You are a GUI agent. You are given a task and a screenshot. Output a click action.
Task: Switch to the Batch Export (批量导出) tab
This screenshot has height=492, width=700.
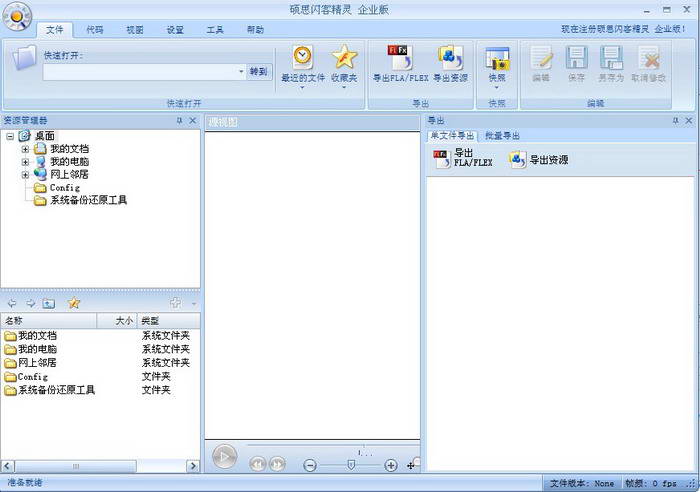(502, 135)
